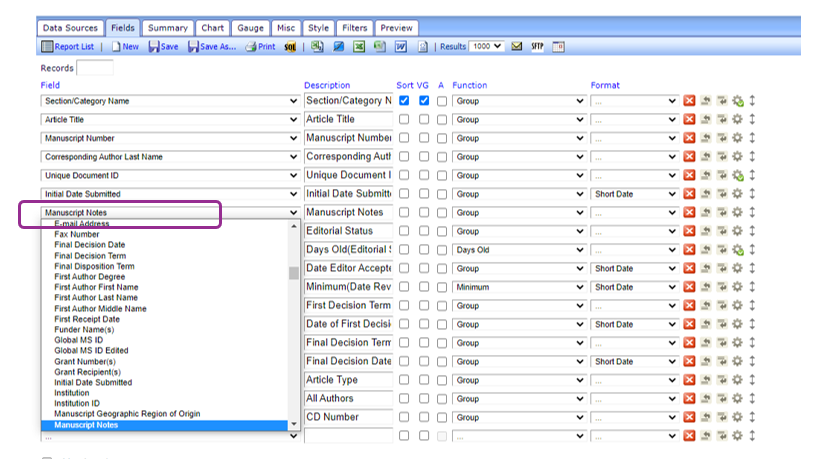Click the Report List button
Screen dimensions: 831x473
tap(68, 47)
